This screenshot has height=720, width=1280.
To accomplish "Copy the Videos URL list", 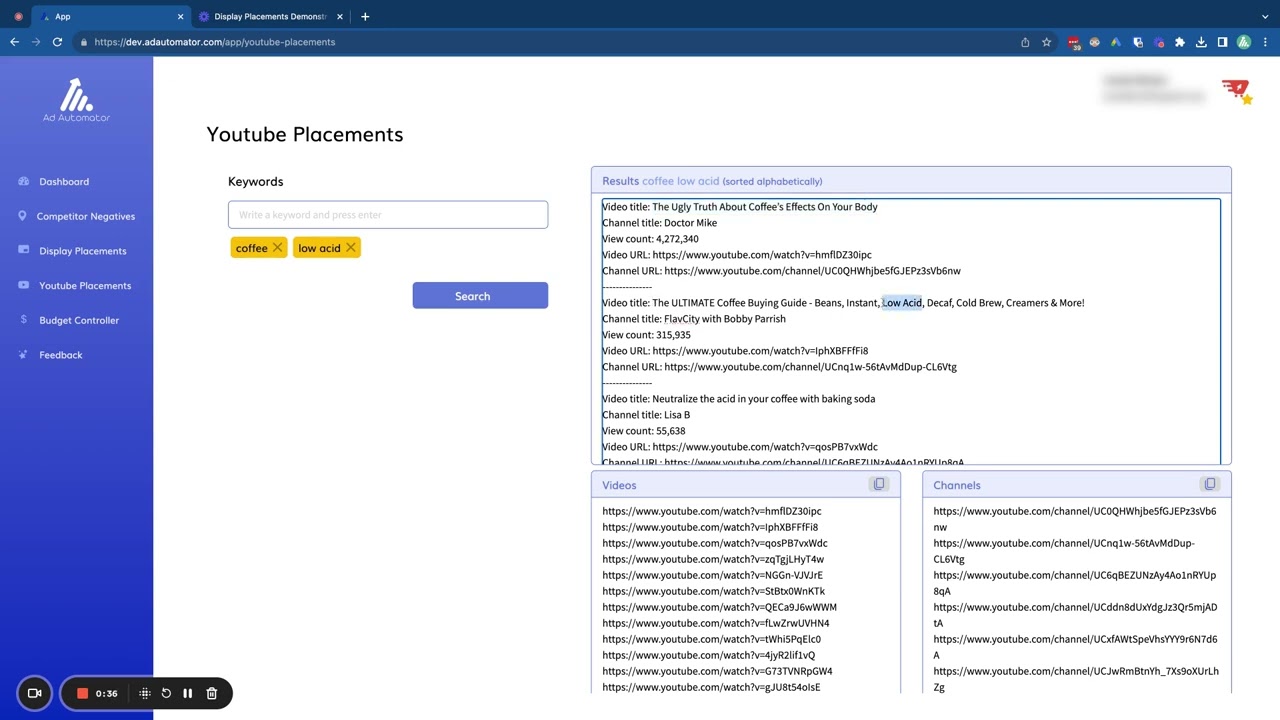I will [879, 485].
